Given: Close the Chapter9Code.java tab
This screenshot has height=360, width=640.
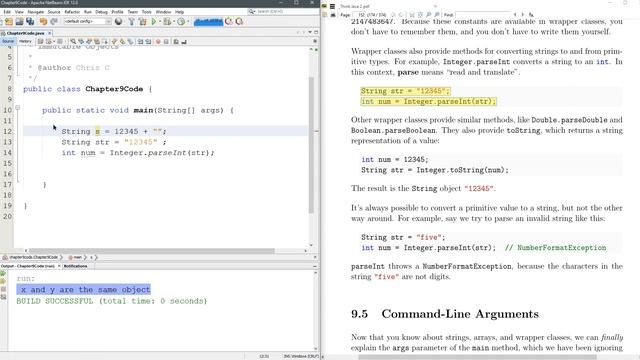Looking at the screenshot, I should pyautogui.click(x=49, y=33).
